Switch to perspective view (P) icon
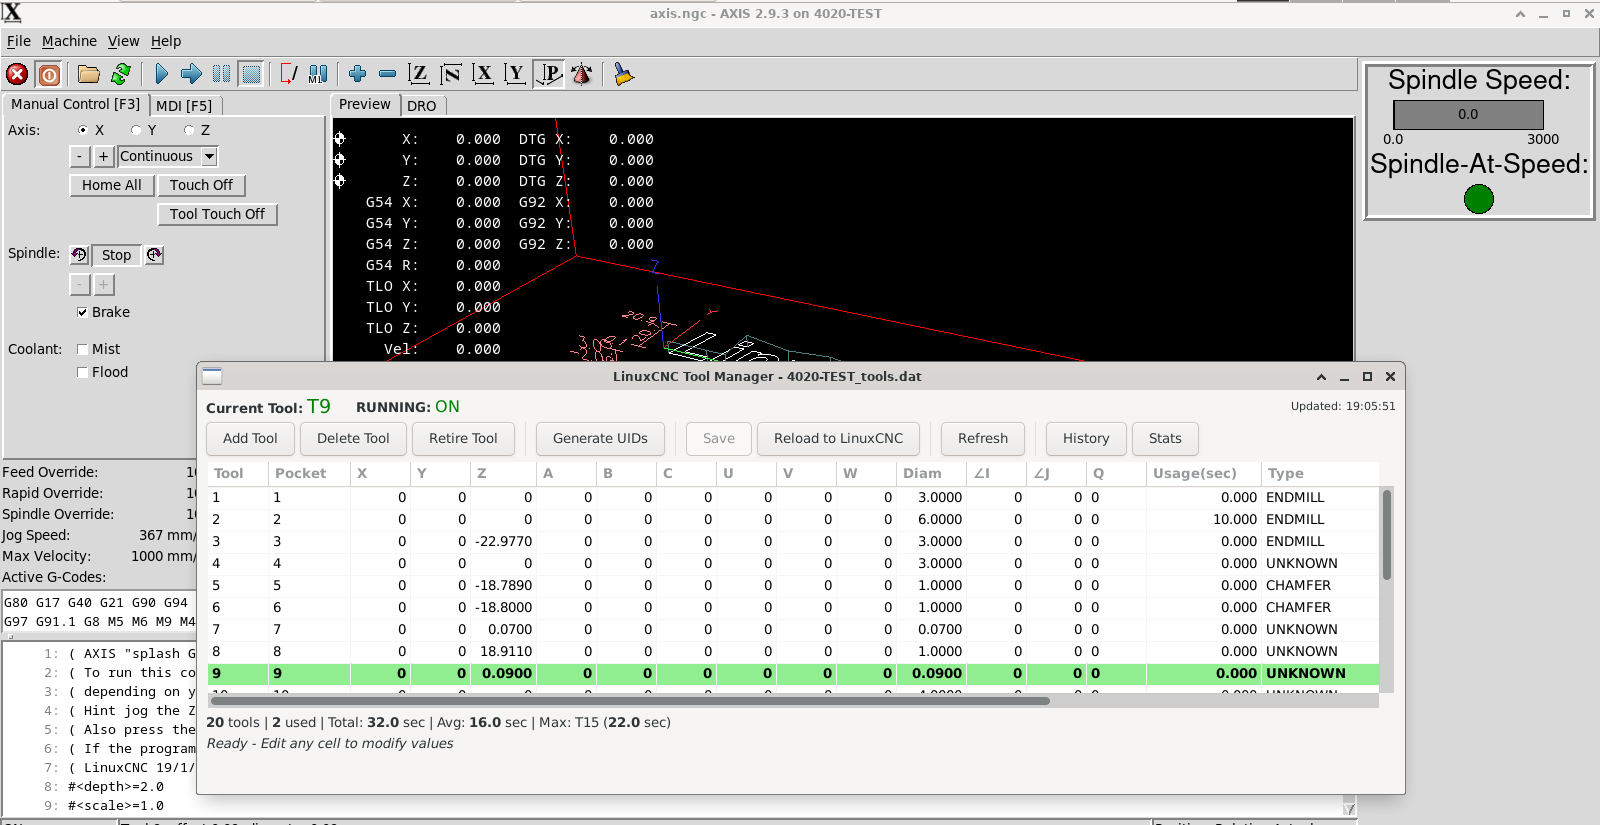1600x825 pixels. pyautogui.click(x=549, y=74)
